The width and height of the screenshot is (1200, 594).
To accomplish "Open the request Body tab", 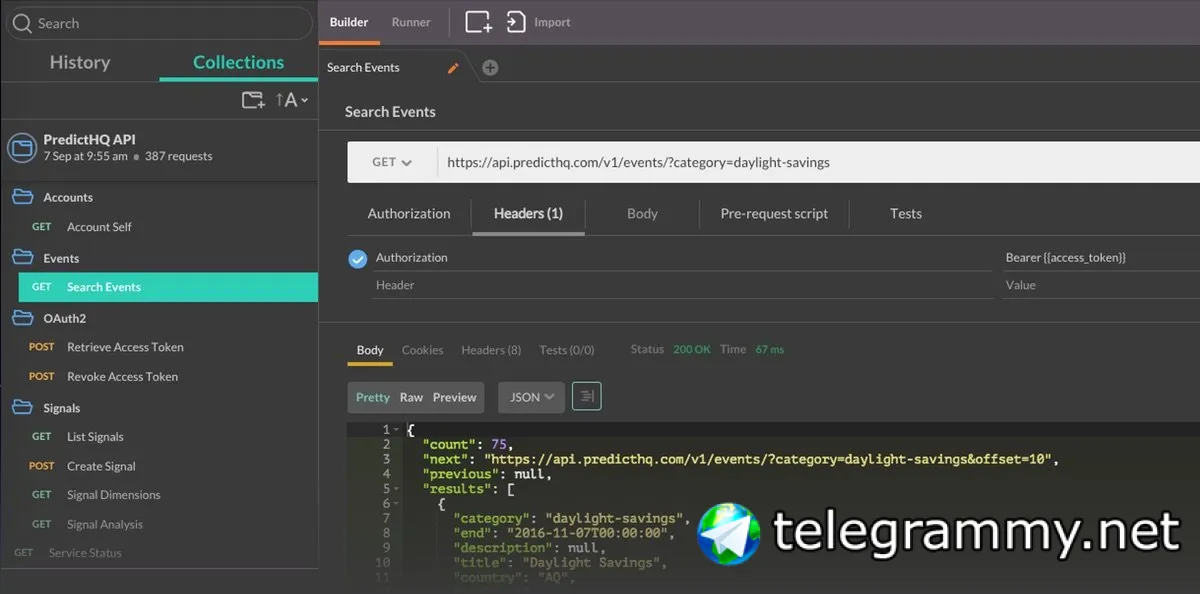I will pyautogui.click(x=642, y=214).
